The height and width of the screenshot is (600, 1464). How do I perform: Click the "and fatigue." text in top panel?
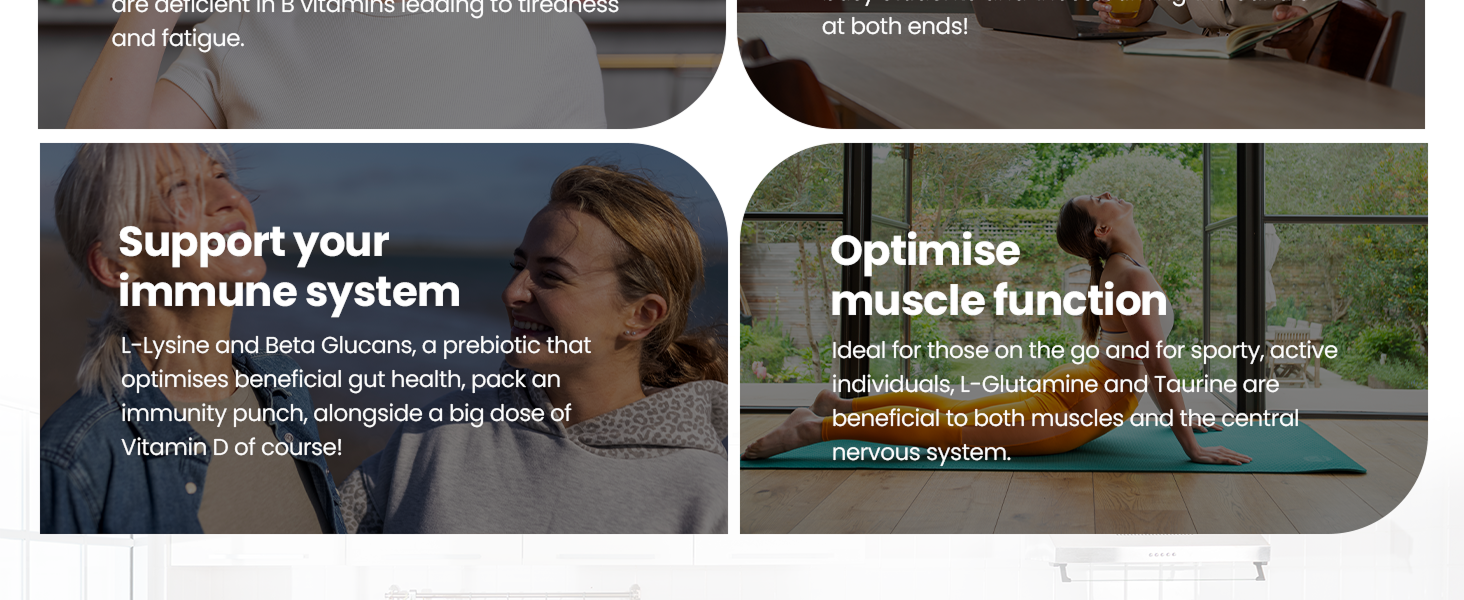coord(178,39)
